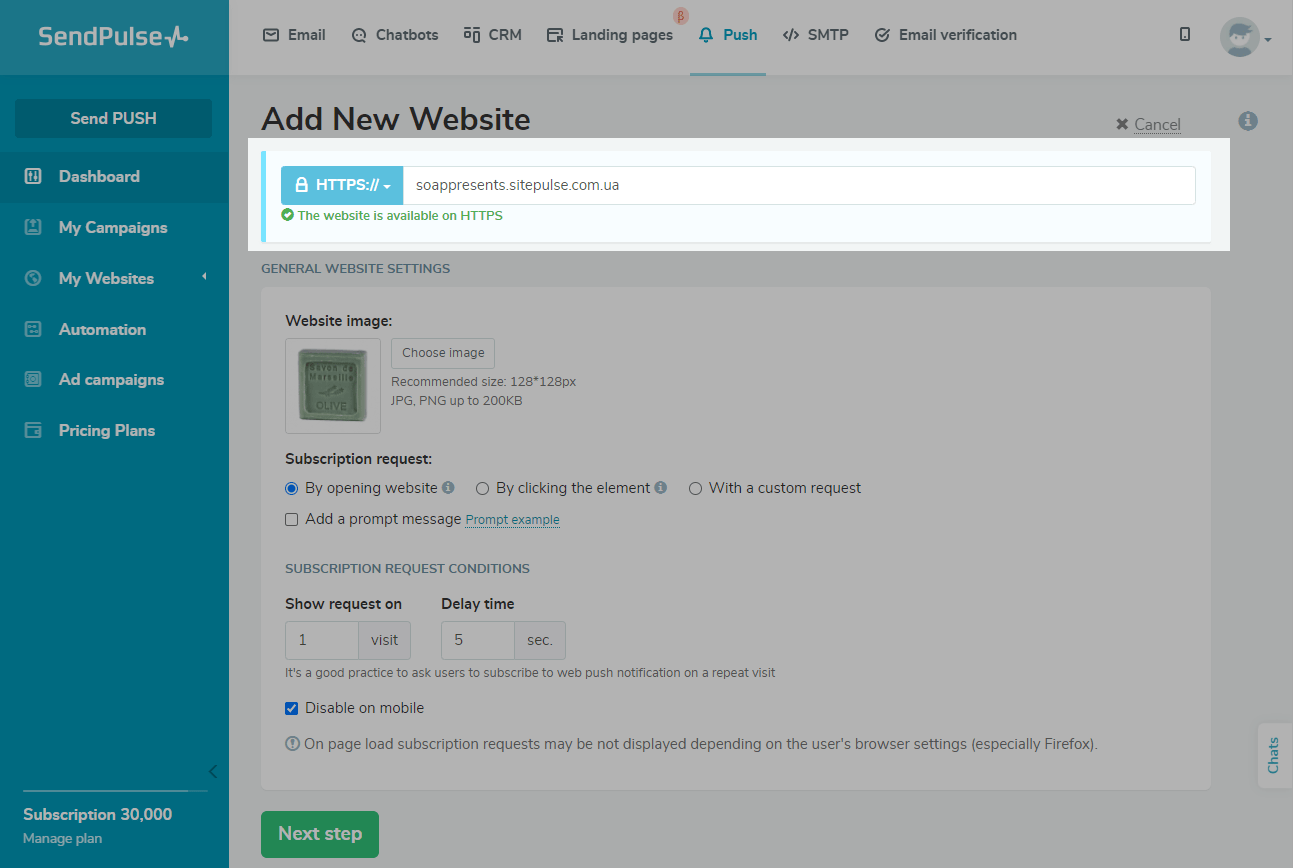
Task: Collapse the sidebar with the chevron arrow
Action: pos(212,771)
